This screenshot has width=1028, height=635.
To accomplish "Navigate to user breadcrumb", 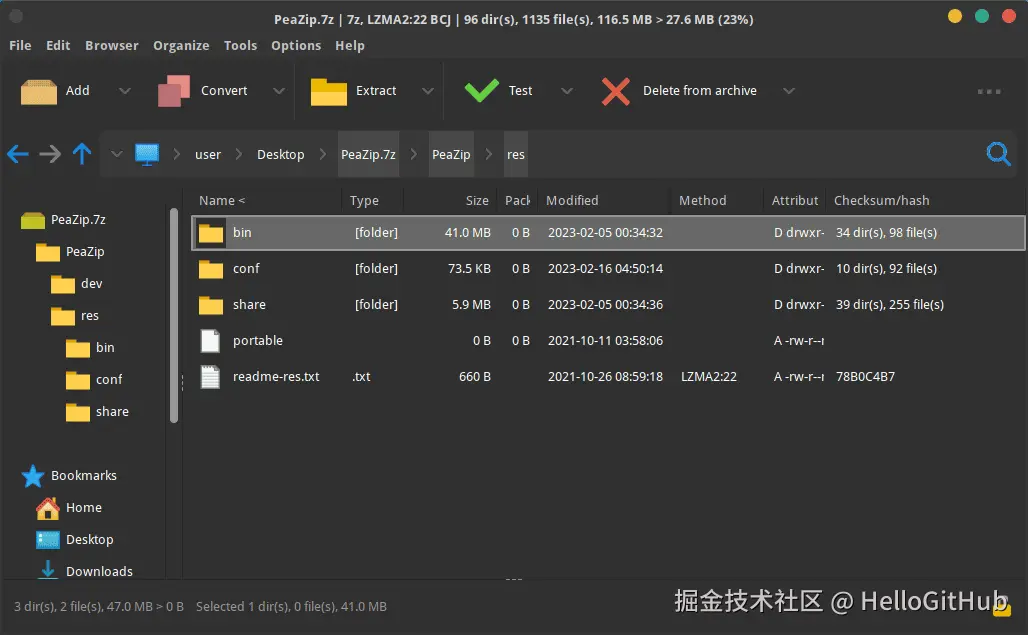I will click(208, 155).
